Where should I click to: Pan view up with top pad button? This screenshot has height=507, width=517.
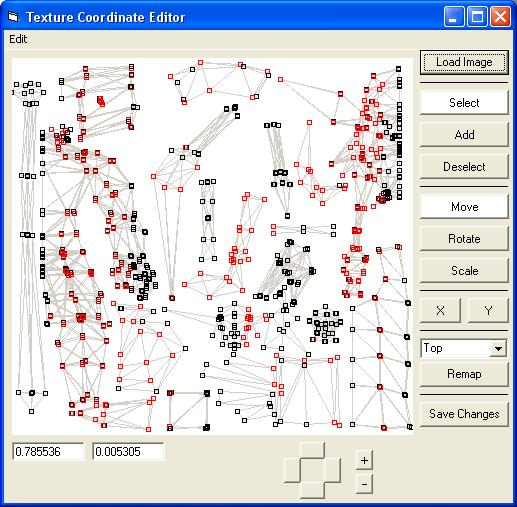pos(312,450)
